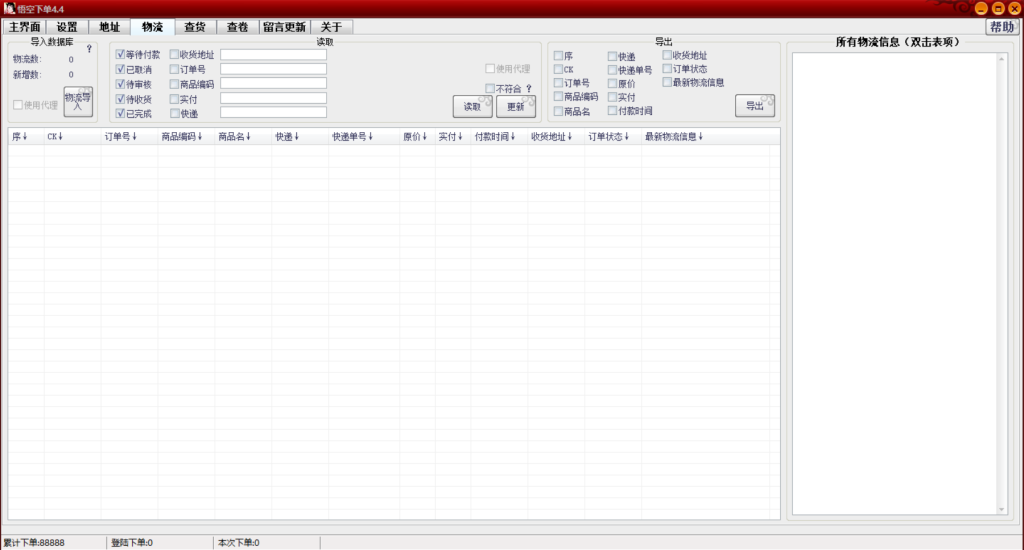Click the 读取 read button
1024x550 pixels.
click(472, 106)
